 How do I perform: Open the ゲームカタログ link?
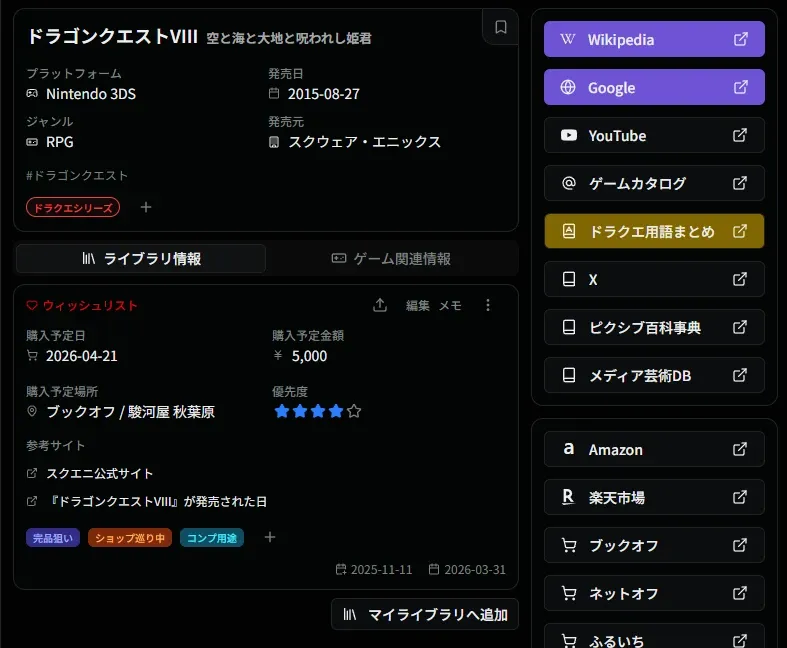[654, 183]
